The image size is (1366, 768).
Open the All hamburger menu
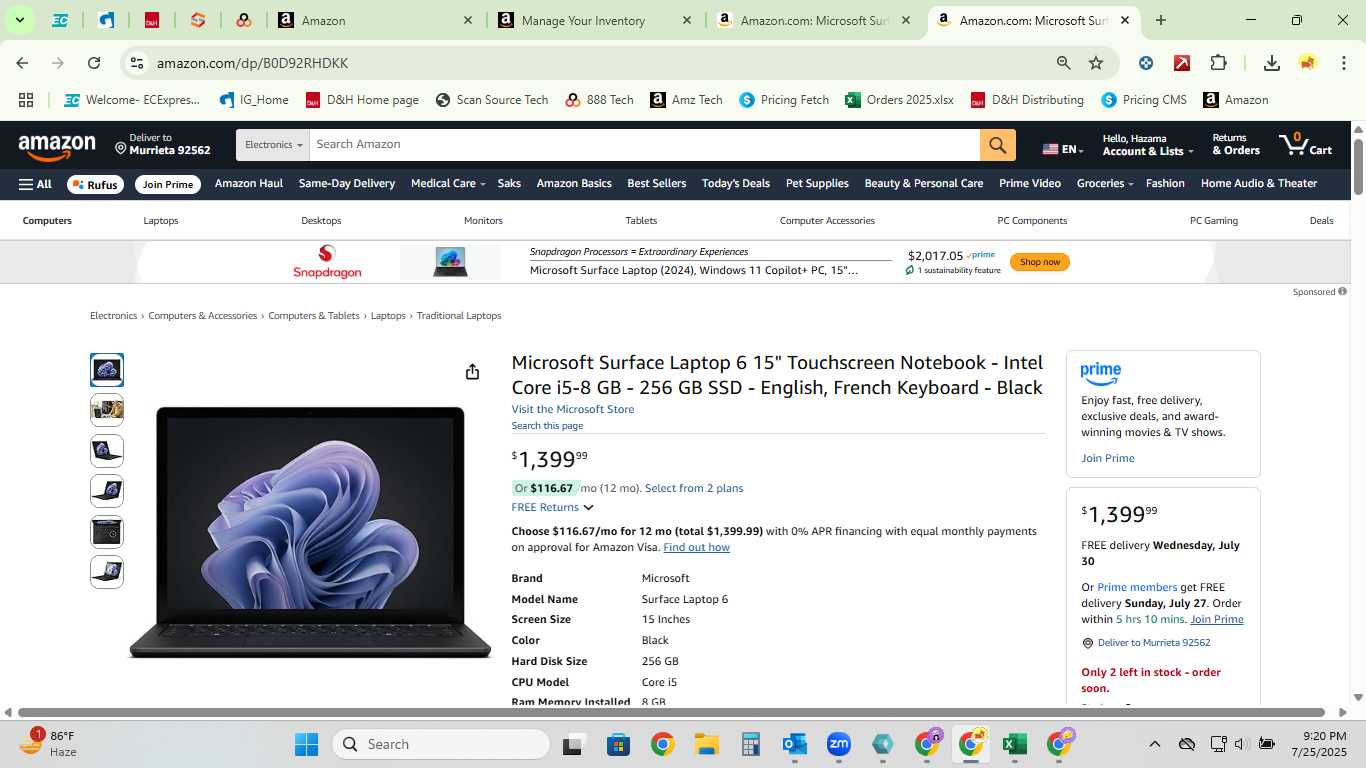(35, 184)
